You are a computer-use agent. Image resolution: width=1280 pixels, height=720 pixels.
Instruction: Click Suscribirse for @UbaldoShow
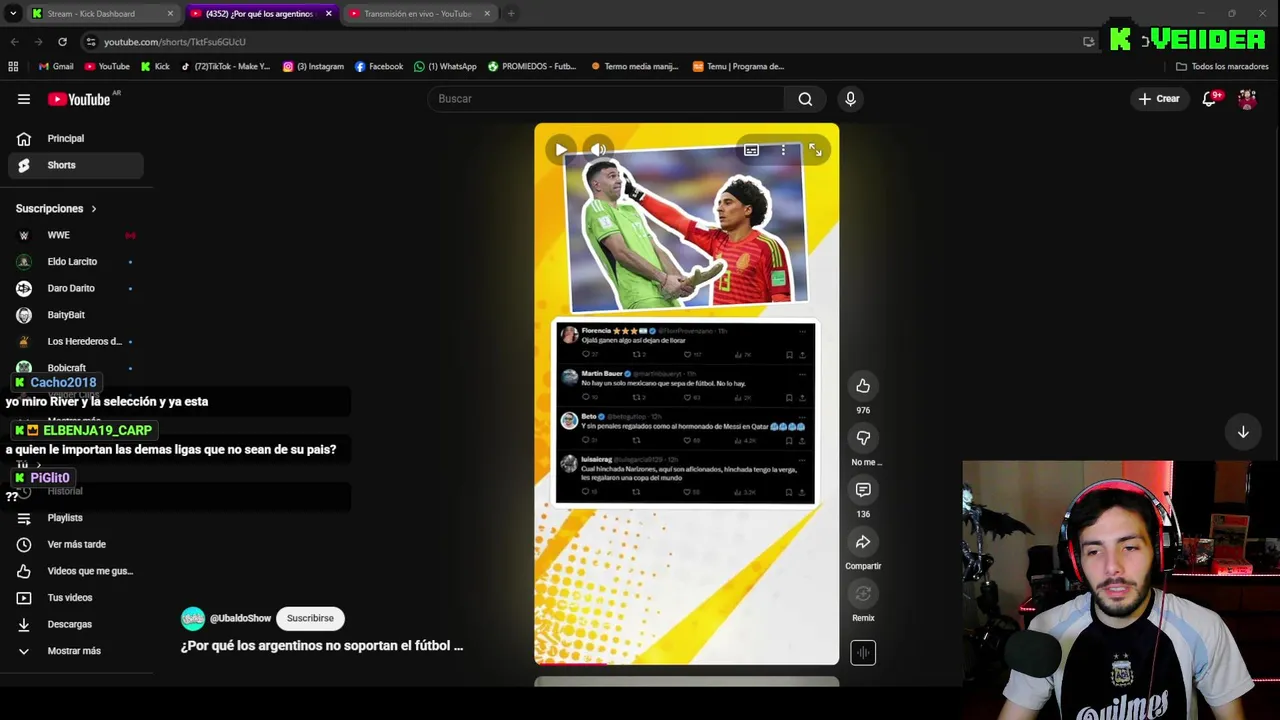point(310,618)
